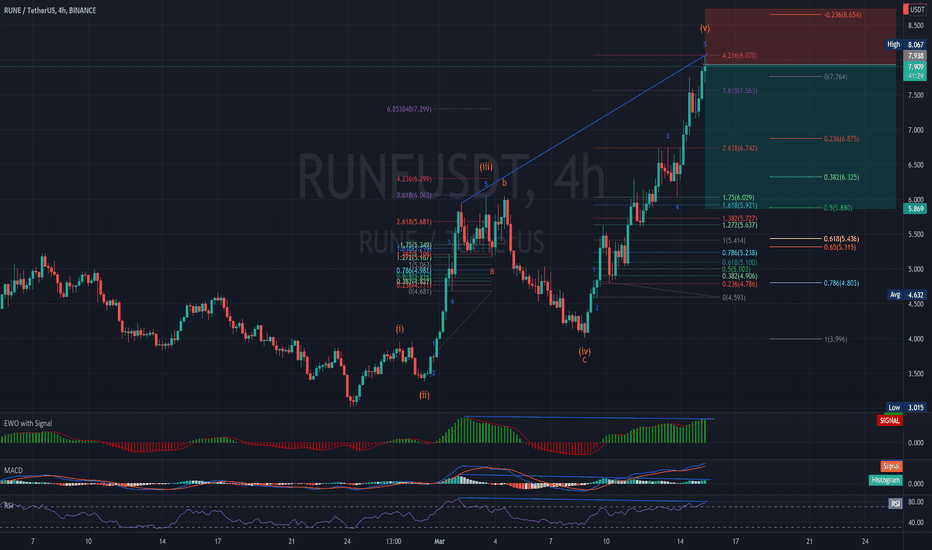932x550 pixels.
Task: Click the 3.618(7.563) extension label
Action: click(x=739, y=91)
